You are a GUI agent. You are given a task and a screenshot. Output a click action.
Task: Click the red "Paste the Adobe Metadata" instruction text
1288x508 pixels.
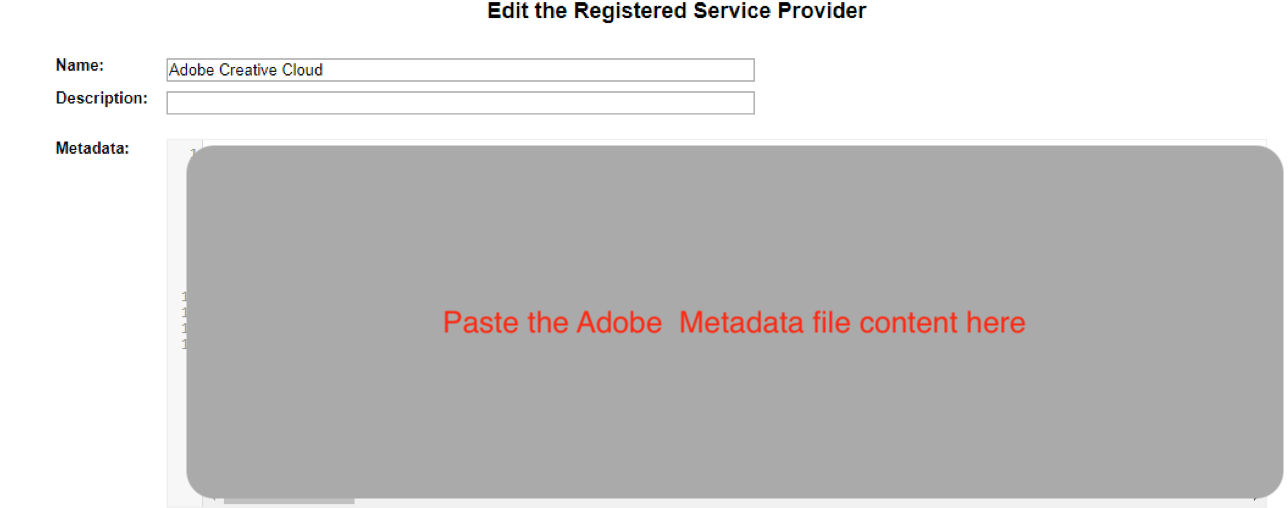[734, 322]
